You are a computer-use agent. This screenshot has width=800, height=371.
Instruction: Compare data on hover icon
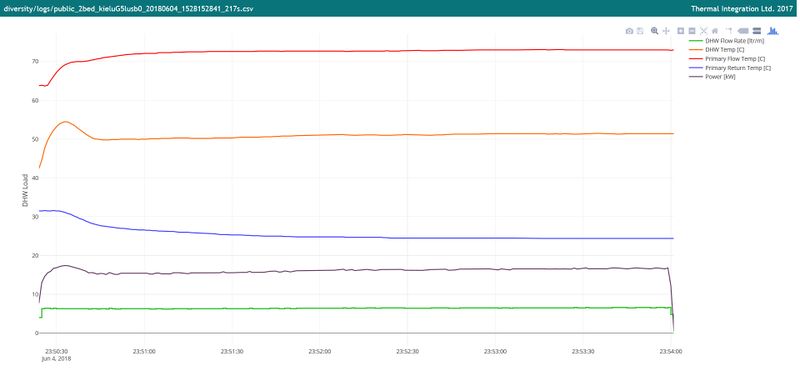click(x=757, y=31)
